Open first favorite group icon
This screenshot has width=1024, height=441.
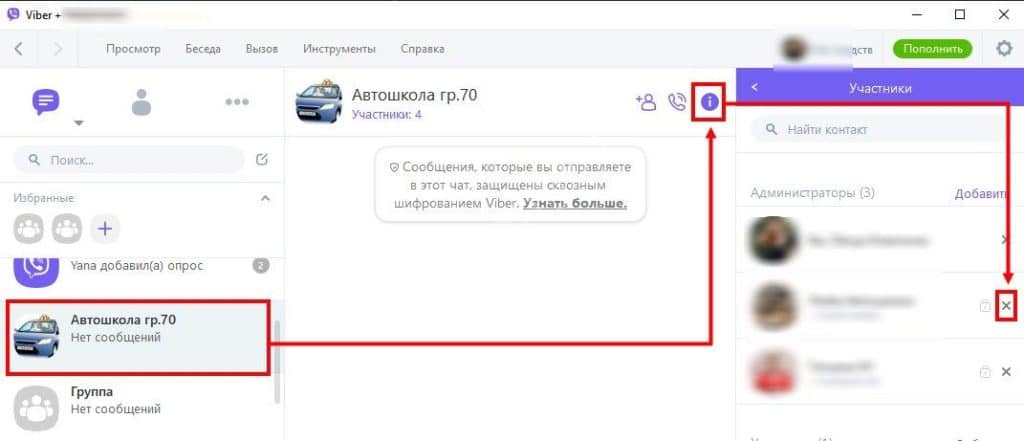[29, 229]
